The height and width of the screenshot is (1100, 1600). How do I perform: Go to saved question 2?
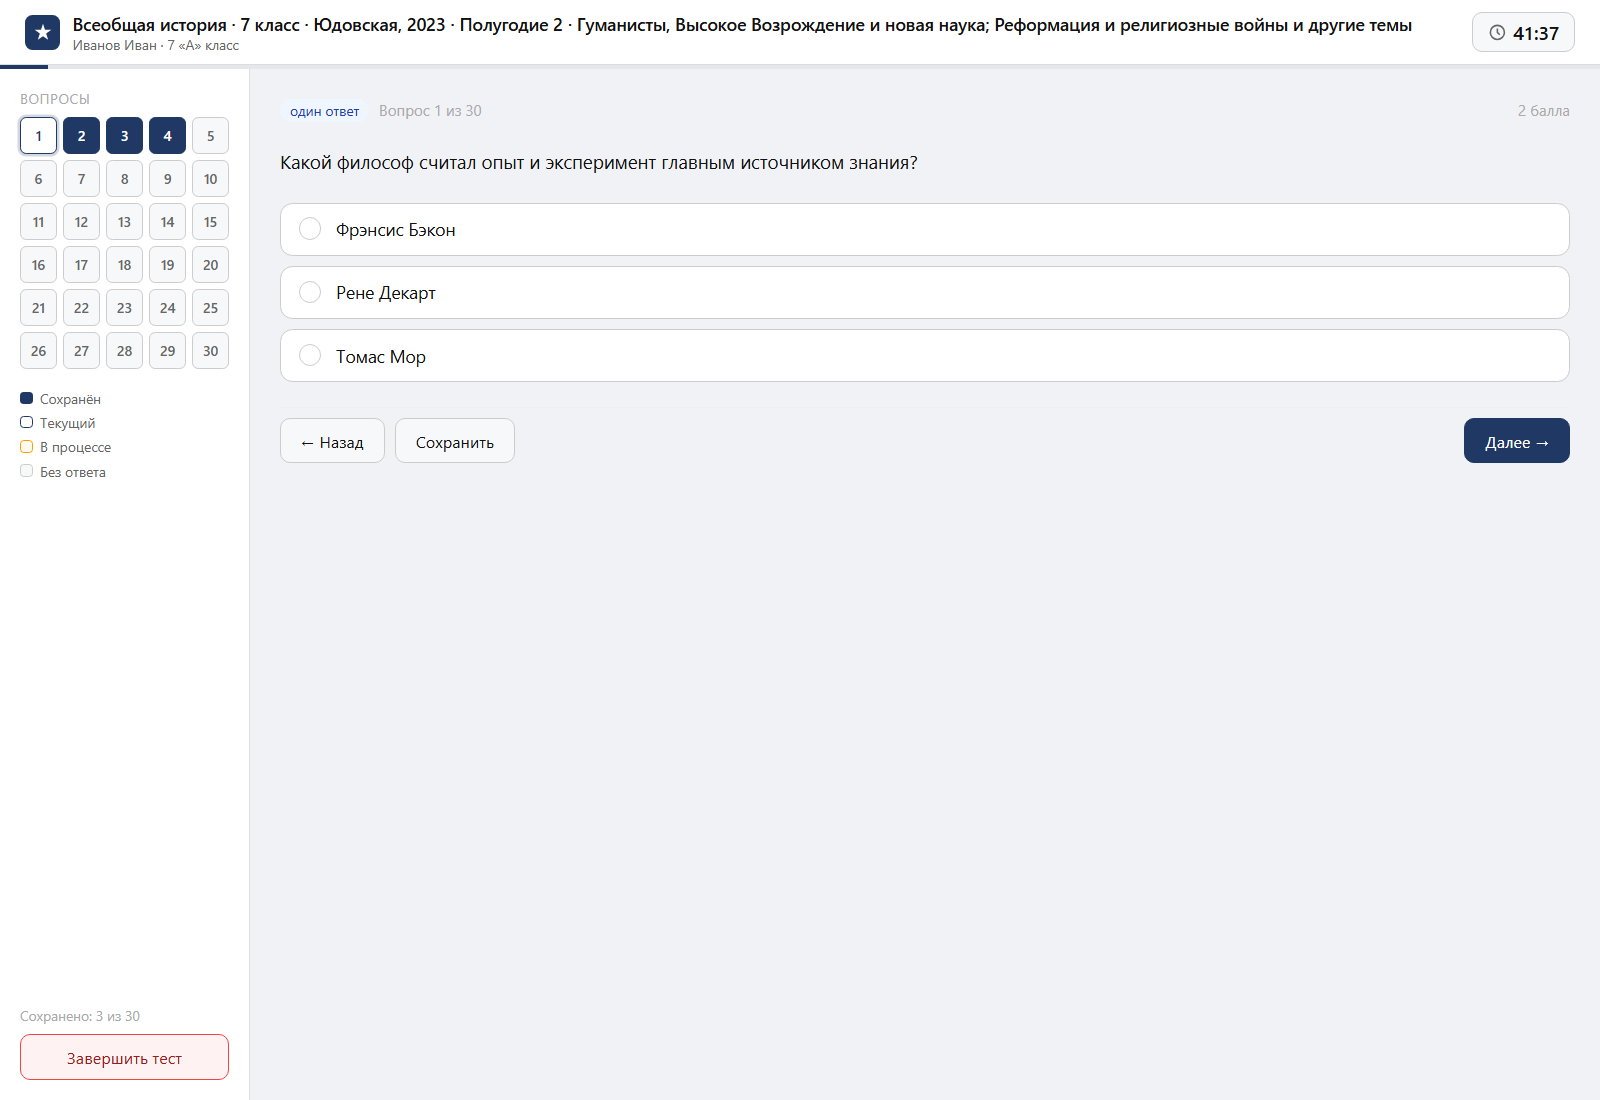(81, 136)
